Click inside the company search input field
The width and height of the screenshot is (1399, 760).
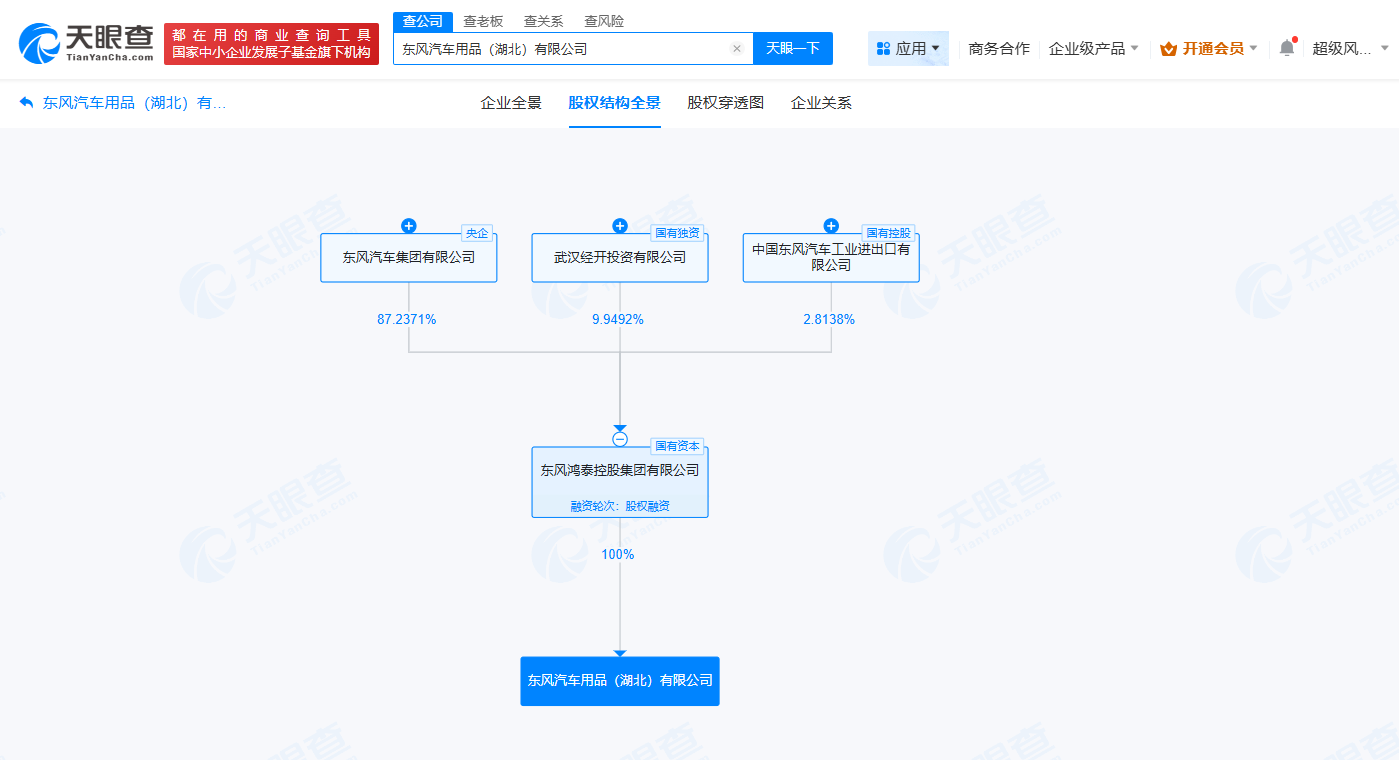(x=560, y=47)
